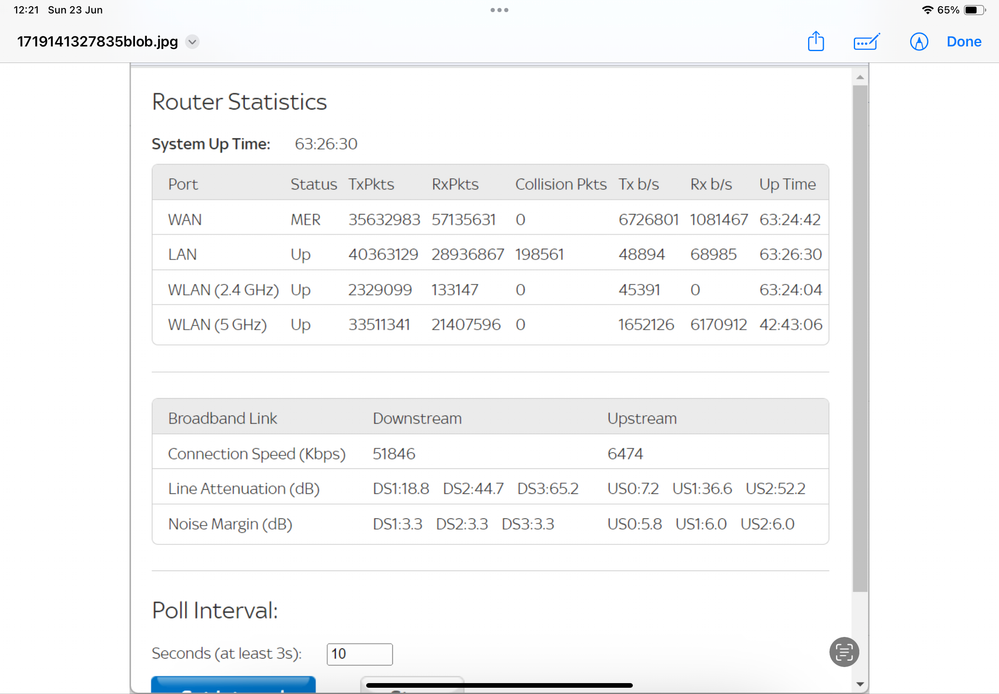The height and width of the screenshot is (694, 999).
Task: Tap the Share icon in toolbar
Action: pos(816,41)
